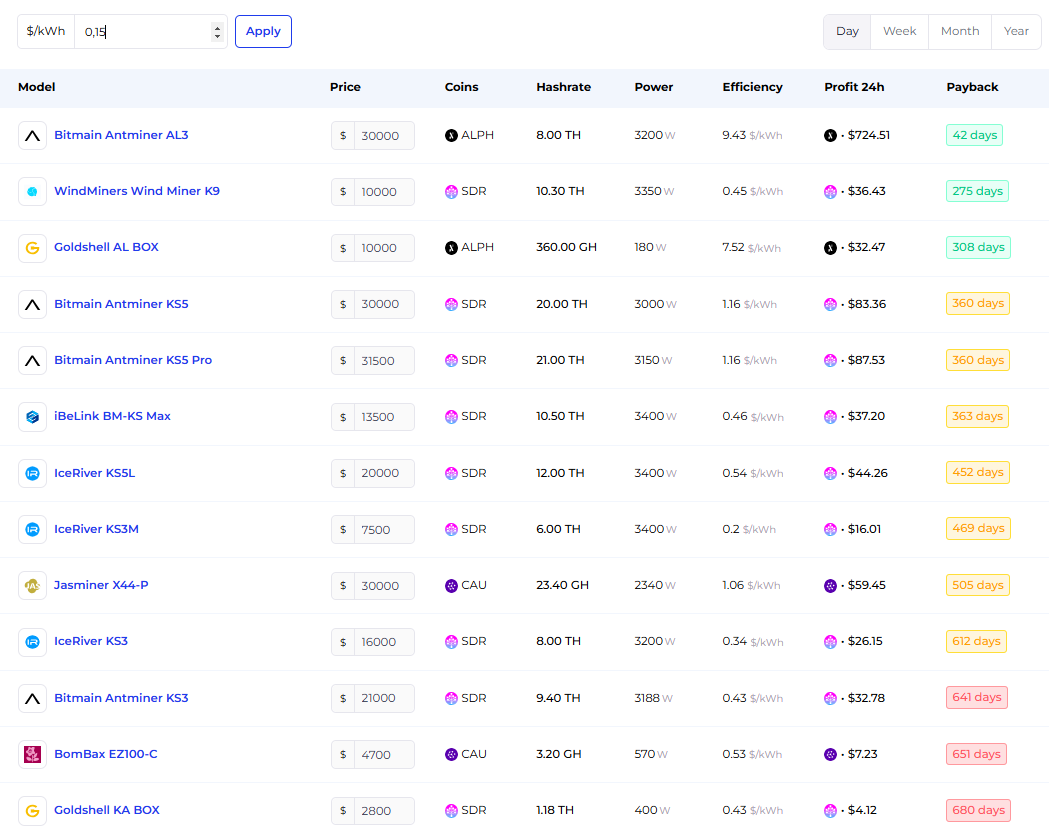The image size is (1049, 835).
Task: Increase the $/kWh value with the up stepper
Action: point(217,27)
